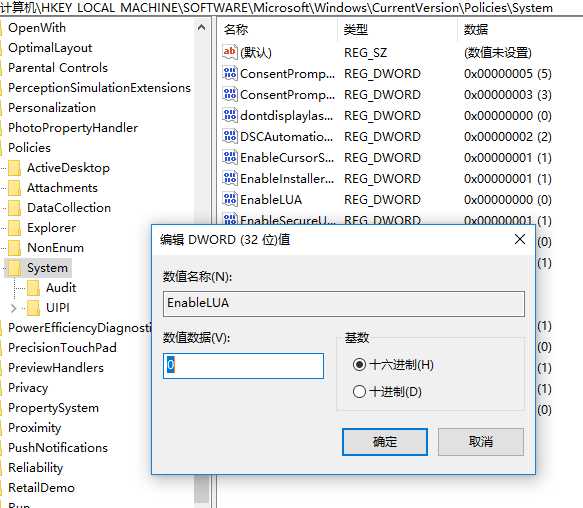The image size is (583, 508).
Task: Click the tree pane scroll-up arrow
Action: click(x=202, y=28)
